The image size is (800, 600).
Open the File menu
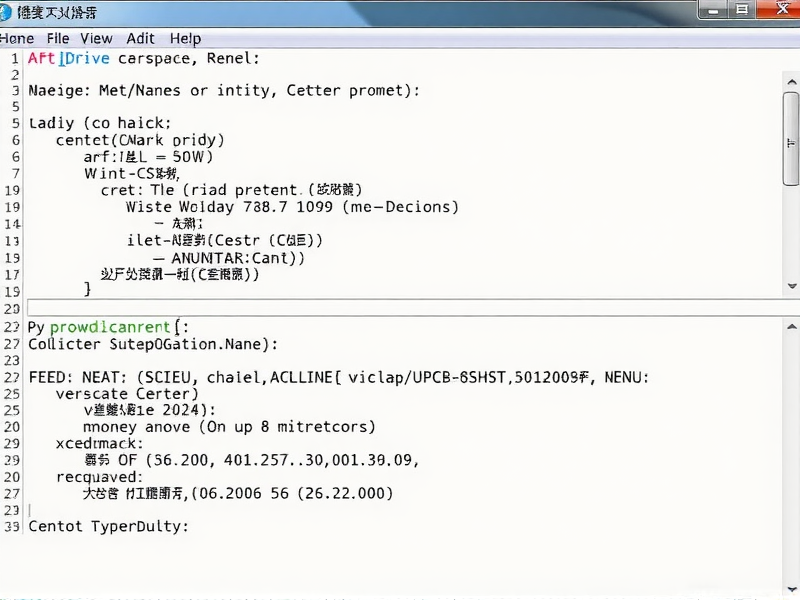click(58, 38)
